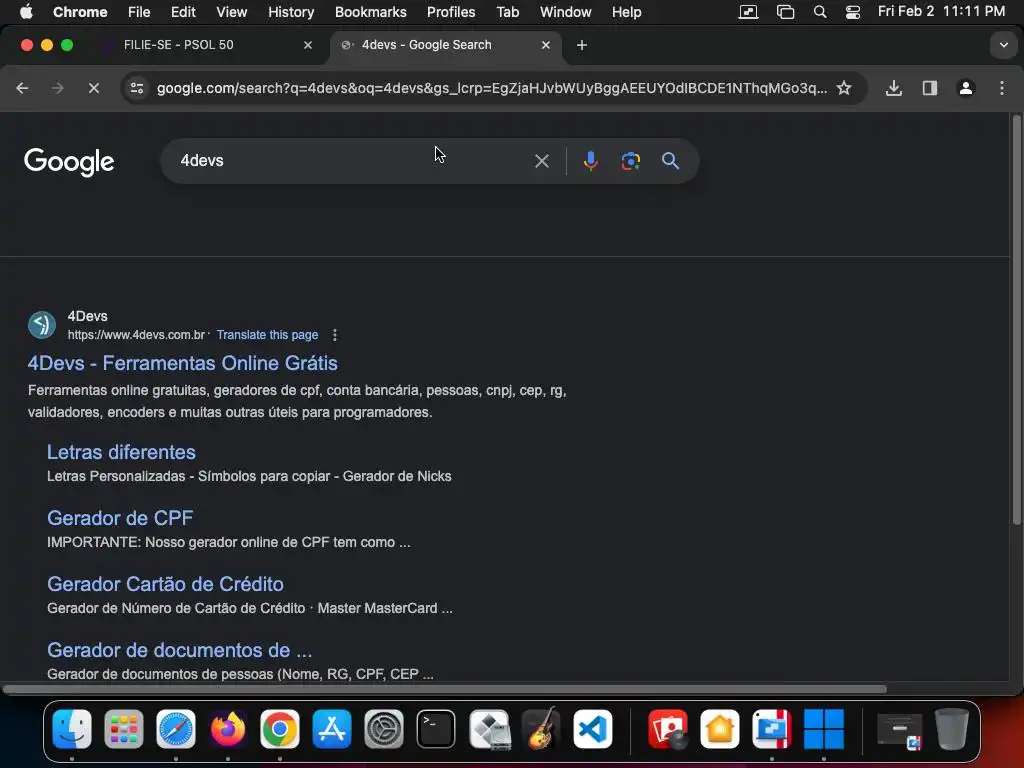
Task: Open the Bookmarks menu
Action: [x=370, y=12]
